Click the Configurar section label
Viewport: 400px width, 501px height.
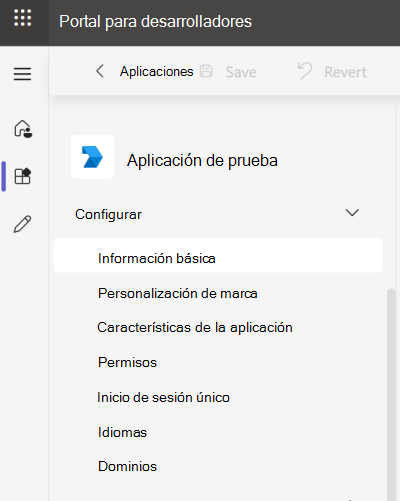[108, 214]
